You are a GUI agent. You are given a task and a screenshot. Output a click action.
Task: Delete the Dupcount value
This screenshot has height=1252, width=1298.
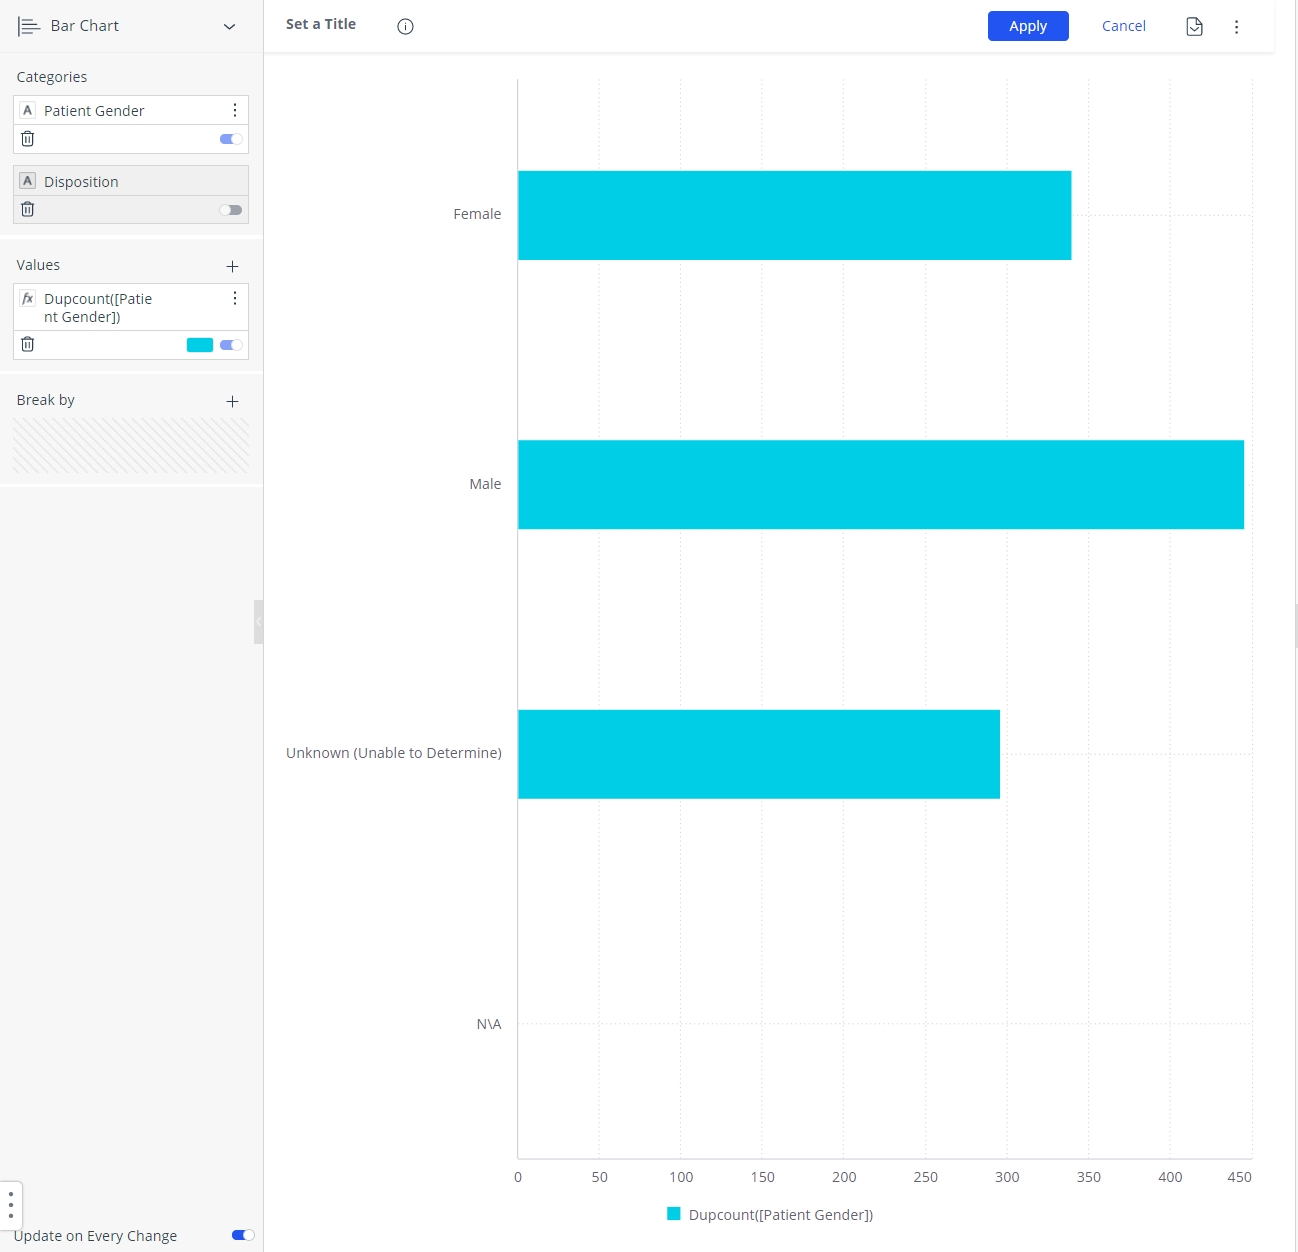click(x=28, y=344)
